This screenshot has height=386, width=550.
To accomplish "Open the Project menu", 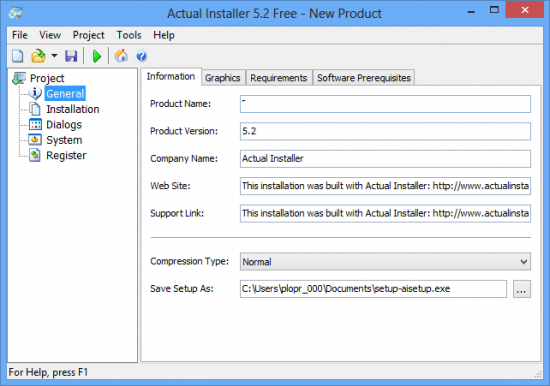I will [x=88, y=35].
